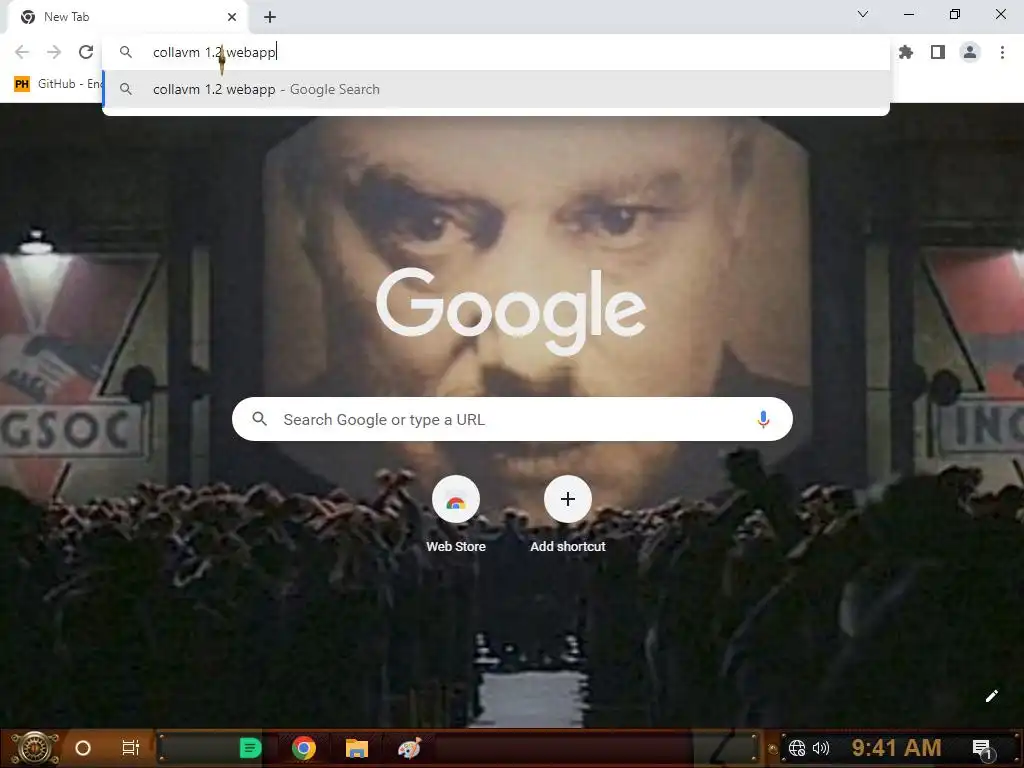Screen dimensions: 1024x768
Task: Reload the current page
Action: (x=86, y=52)
